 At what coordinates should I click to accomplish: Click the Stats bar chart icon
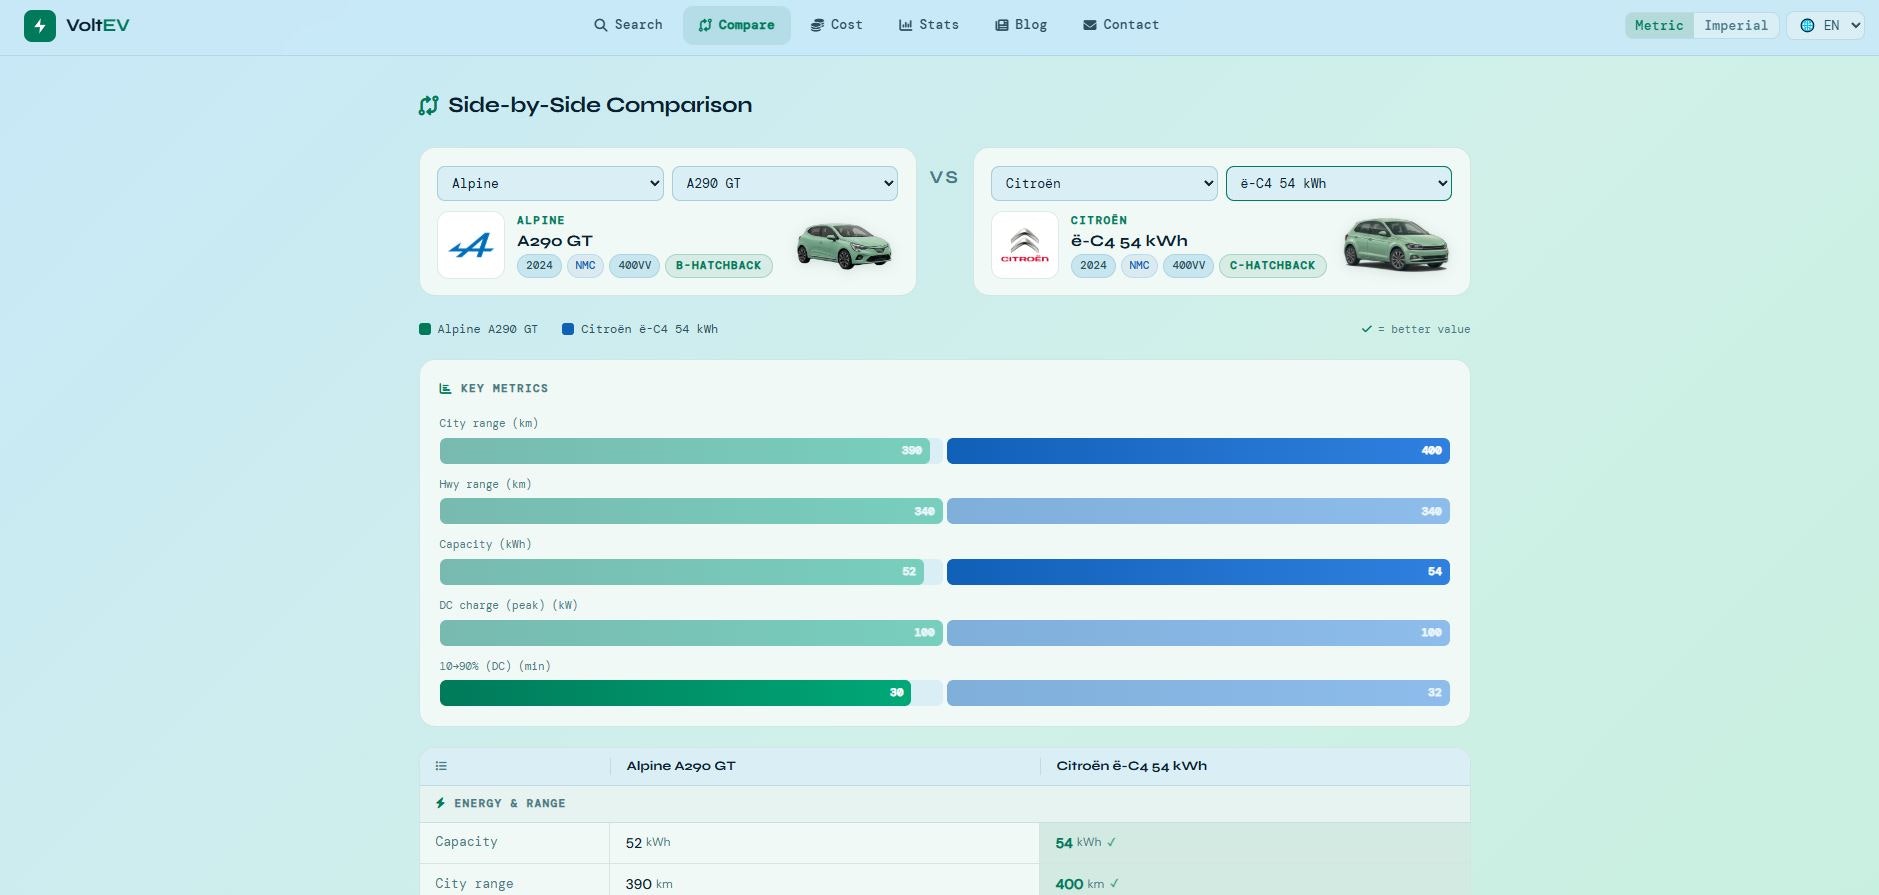(906, 25)
